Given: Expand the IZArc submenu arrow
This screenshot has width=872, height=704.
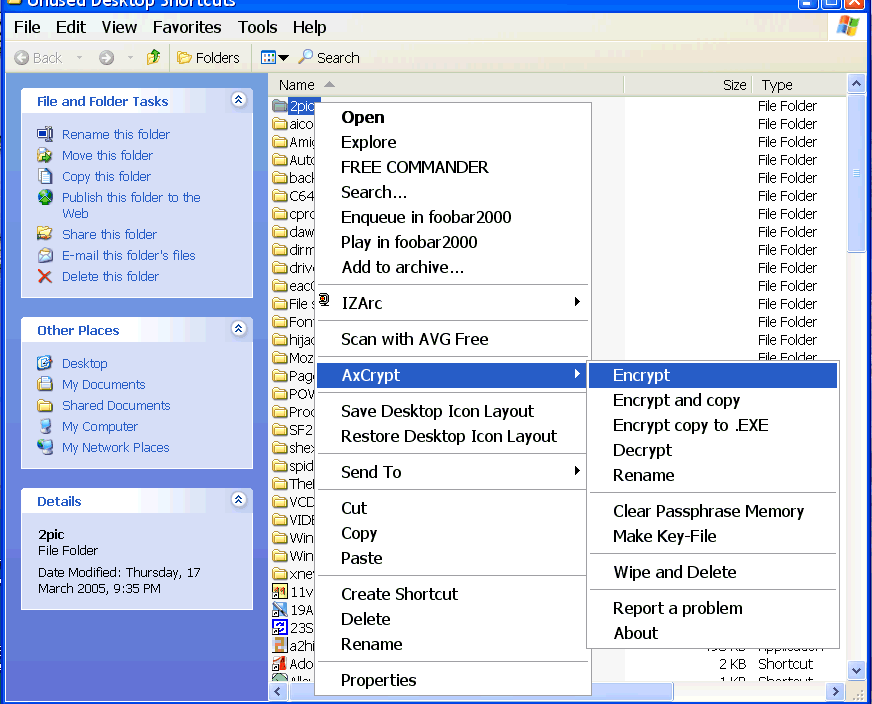Looking at the screenshot, I should tap(577, 301).
